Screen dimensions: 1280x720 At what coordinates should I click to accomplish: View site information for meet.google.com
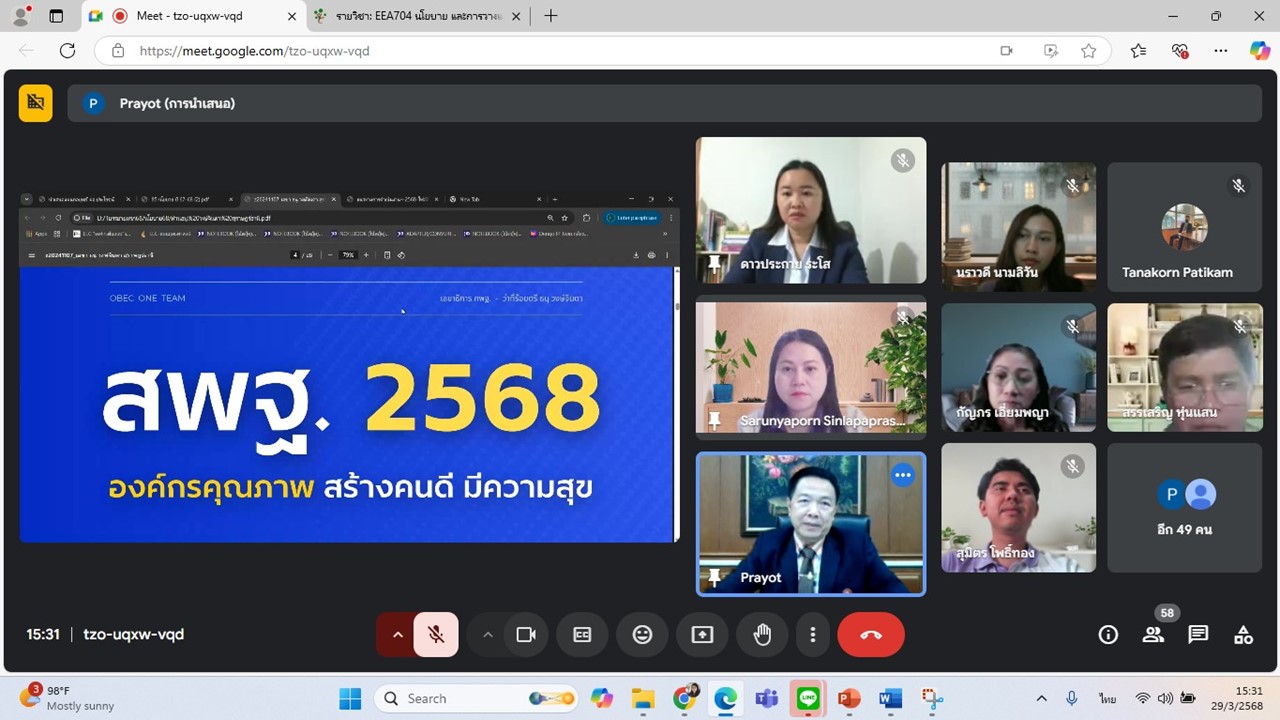tap(118, 51)
